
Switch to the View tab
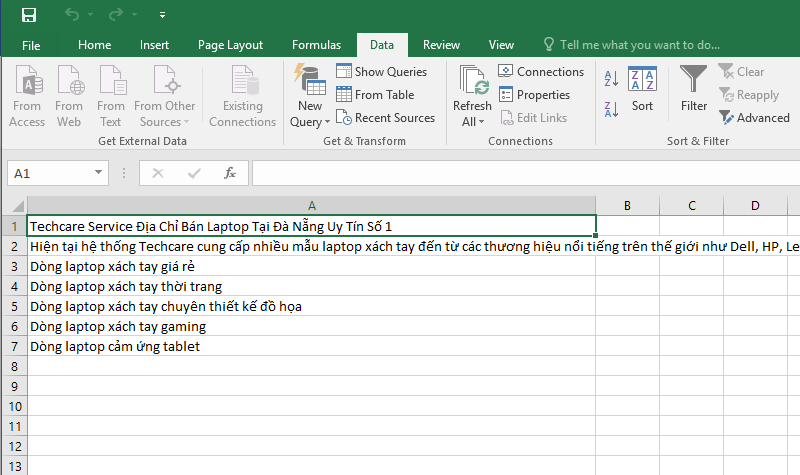[501, 45]
